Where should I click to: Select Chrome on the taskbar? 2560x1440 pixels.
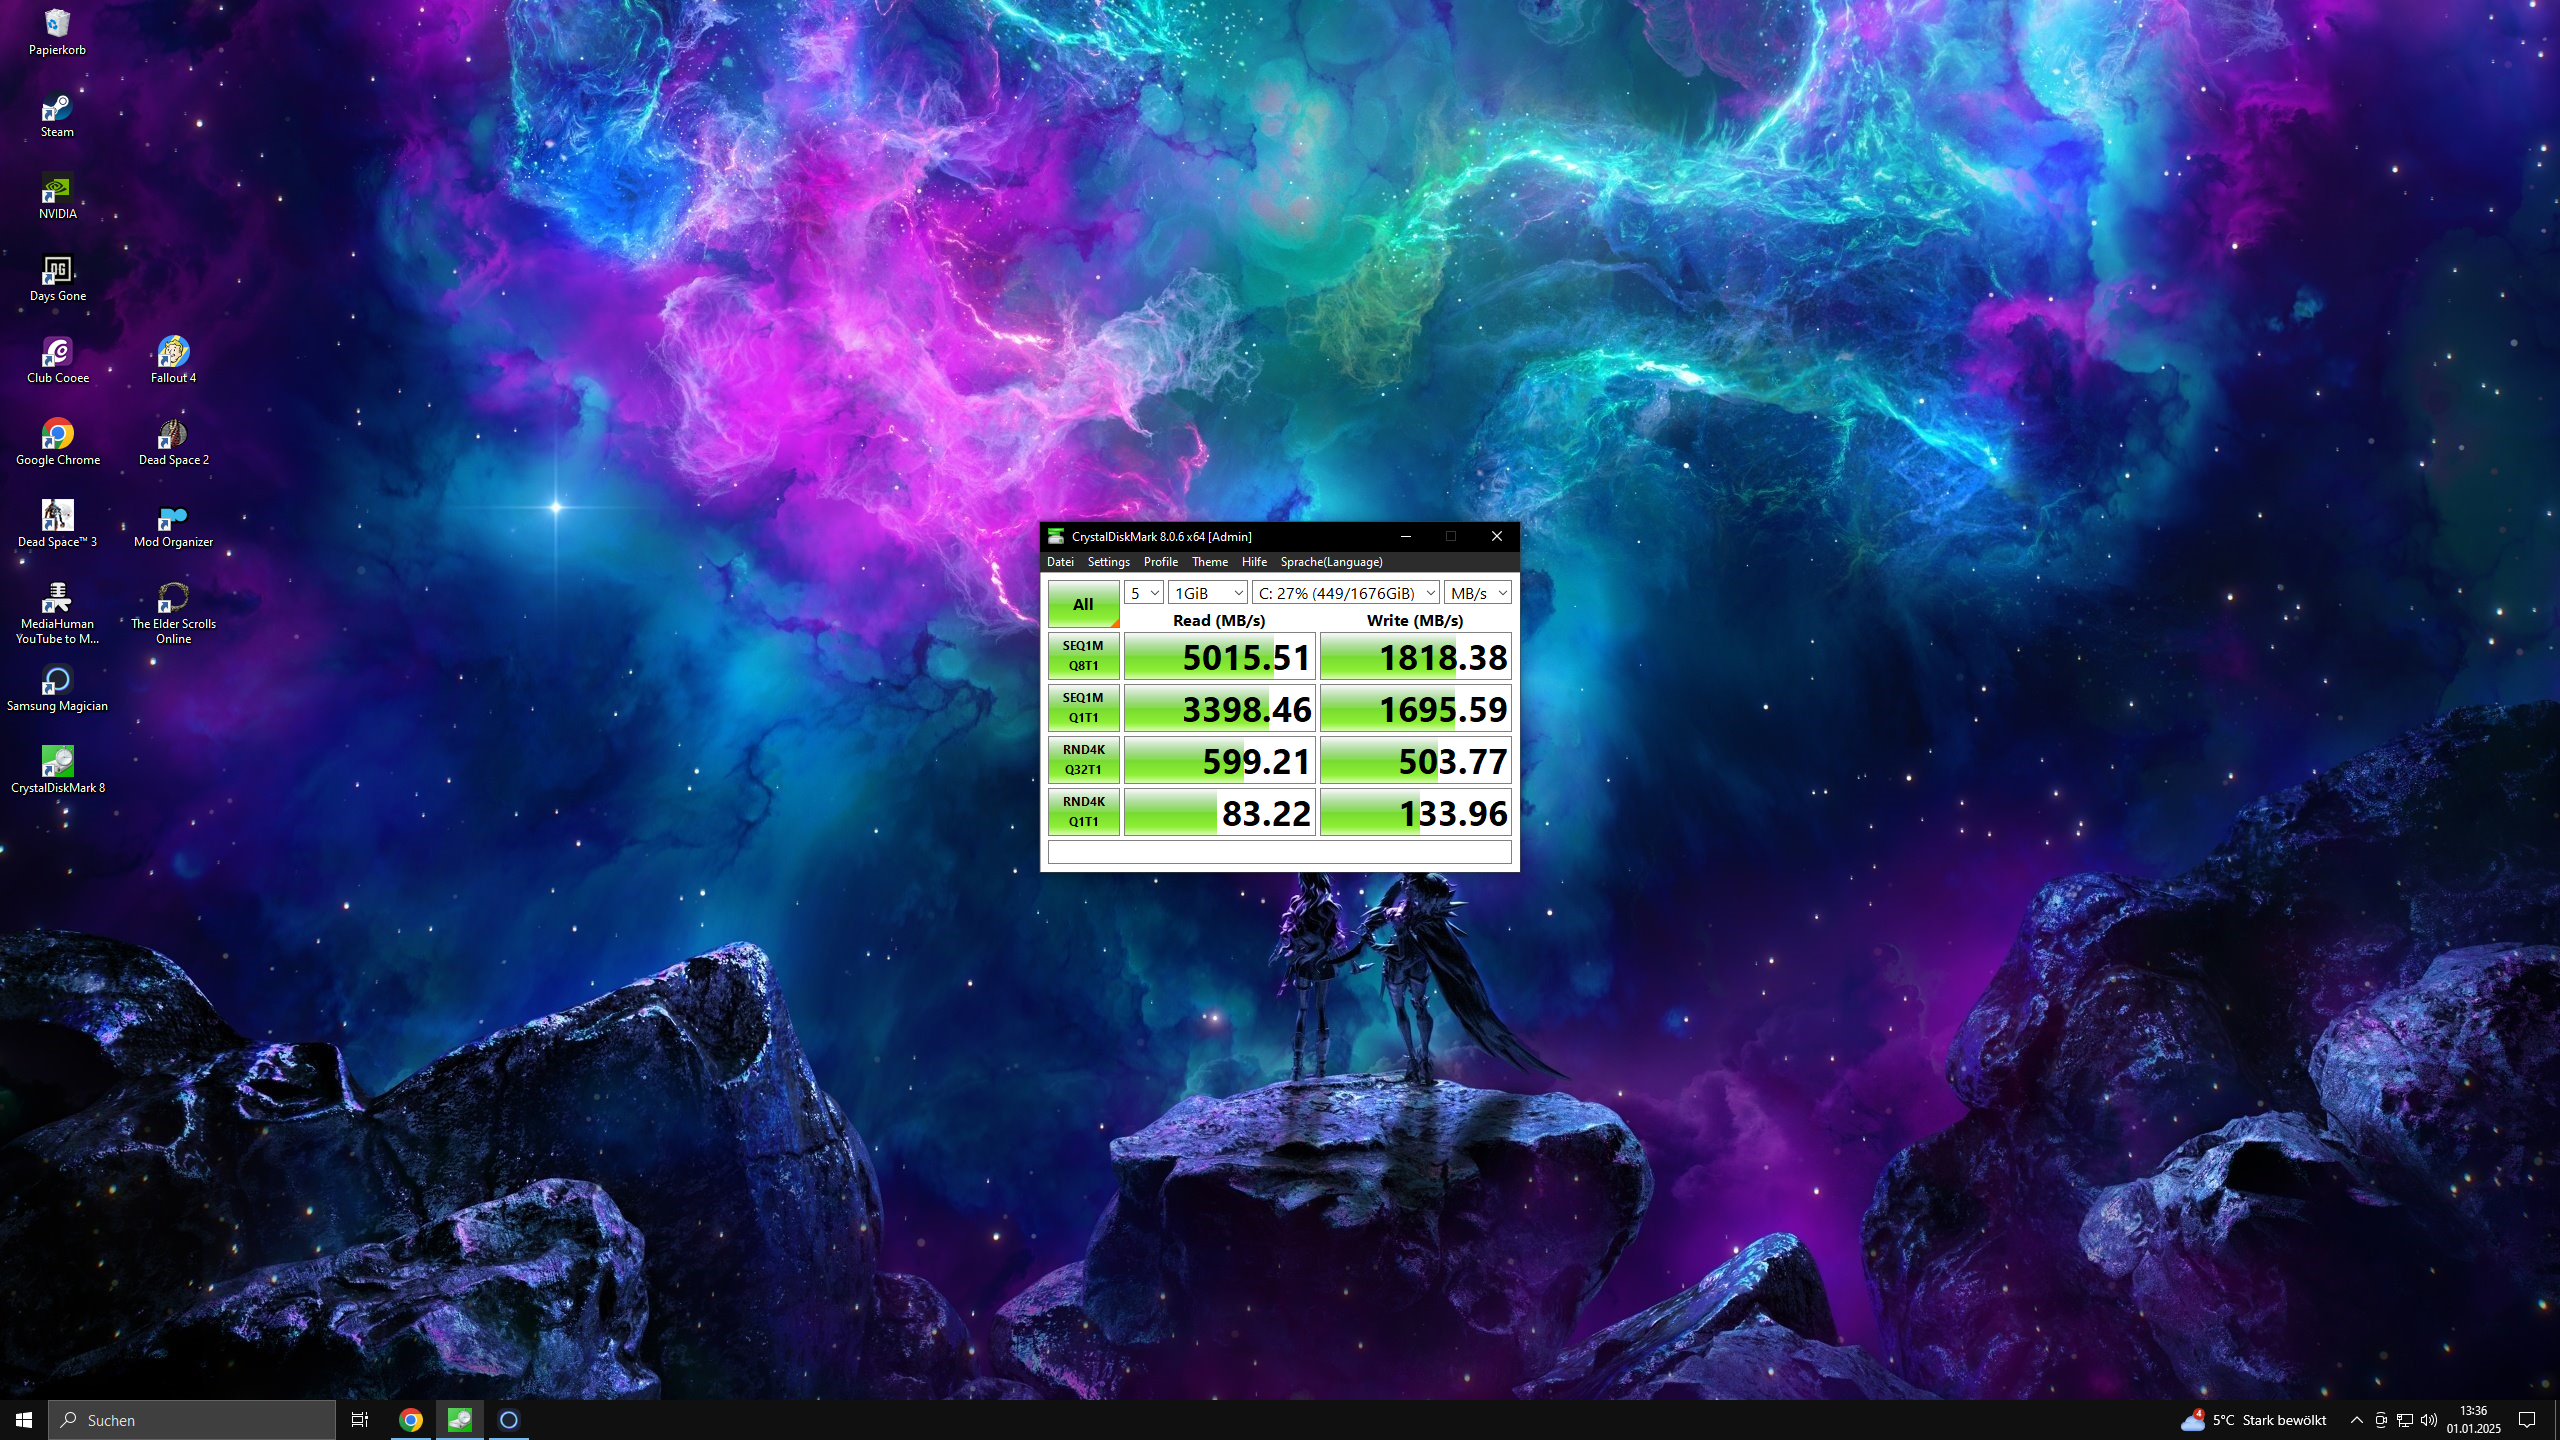[x=410, y=1419]
